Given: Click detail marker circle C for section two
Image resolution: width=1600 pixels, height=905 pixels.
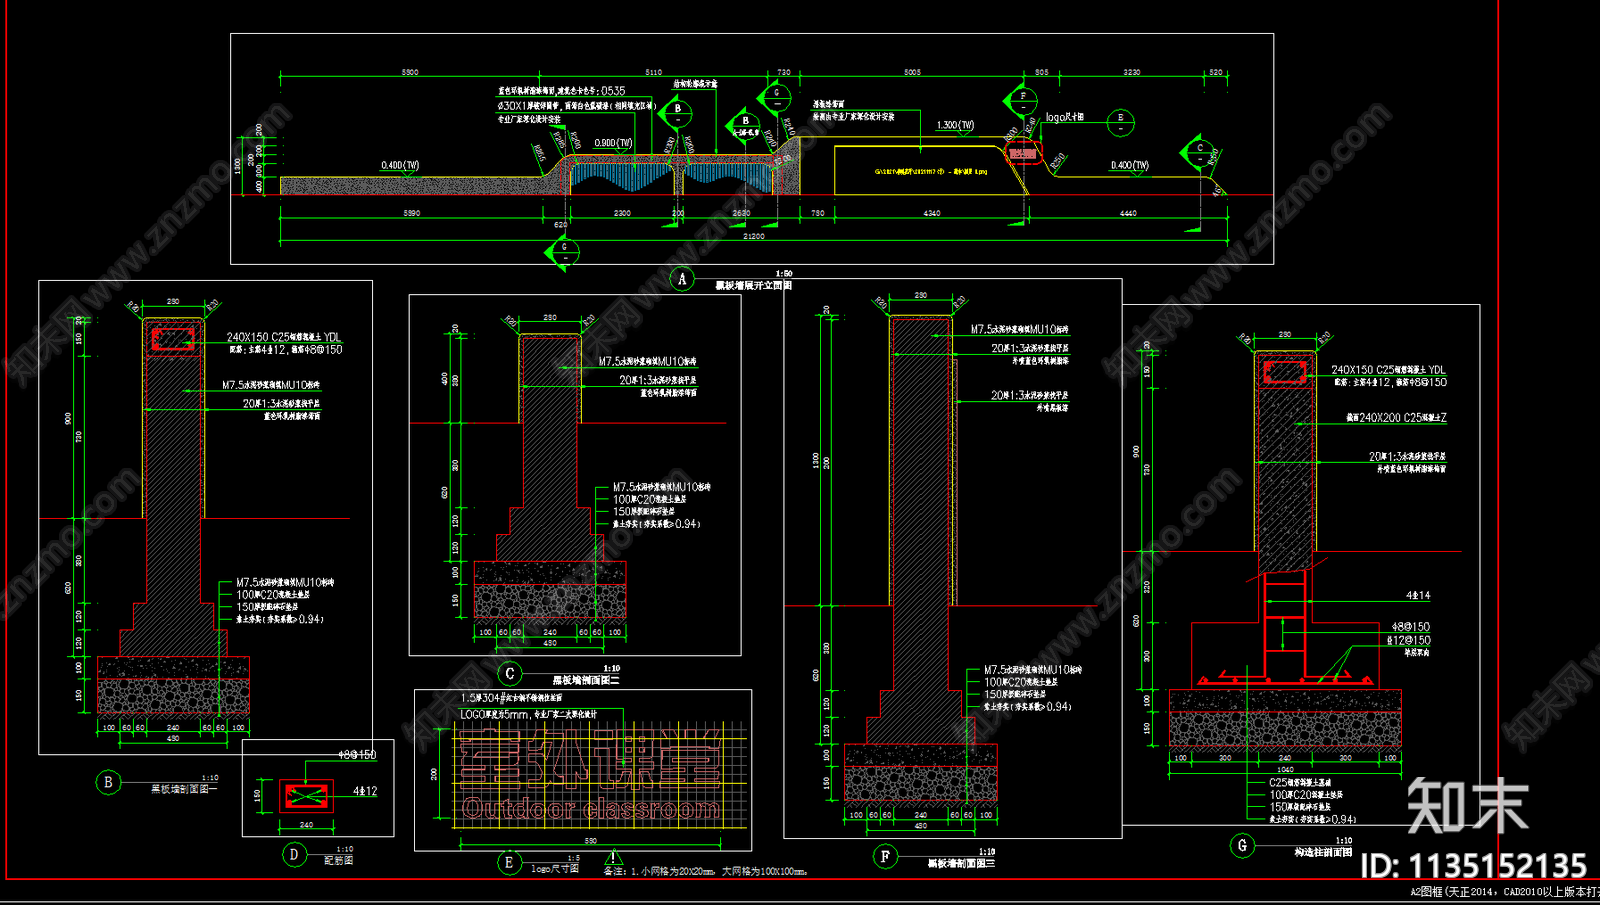Looking at the screenshot, I should tap(510, 673).
